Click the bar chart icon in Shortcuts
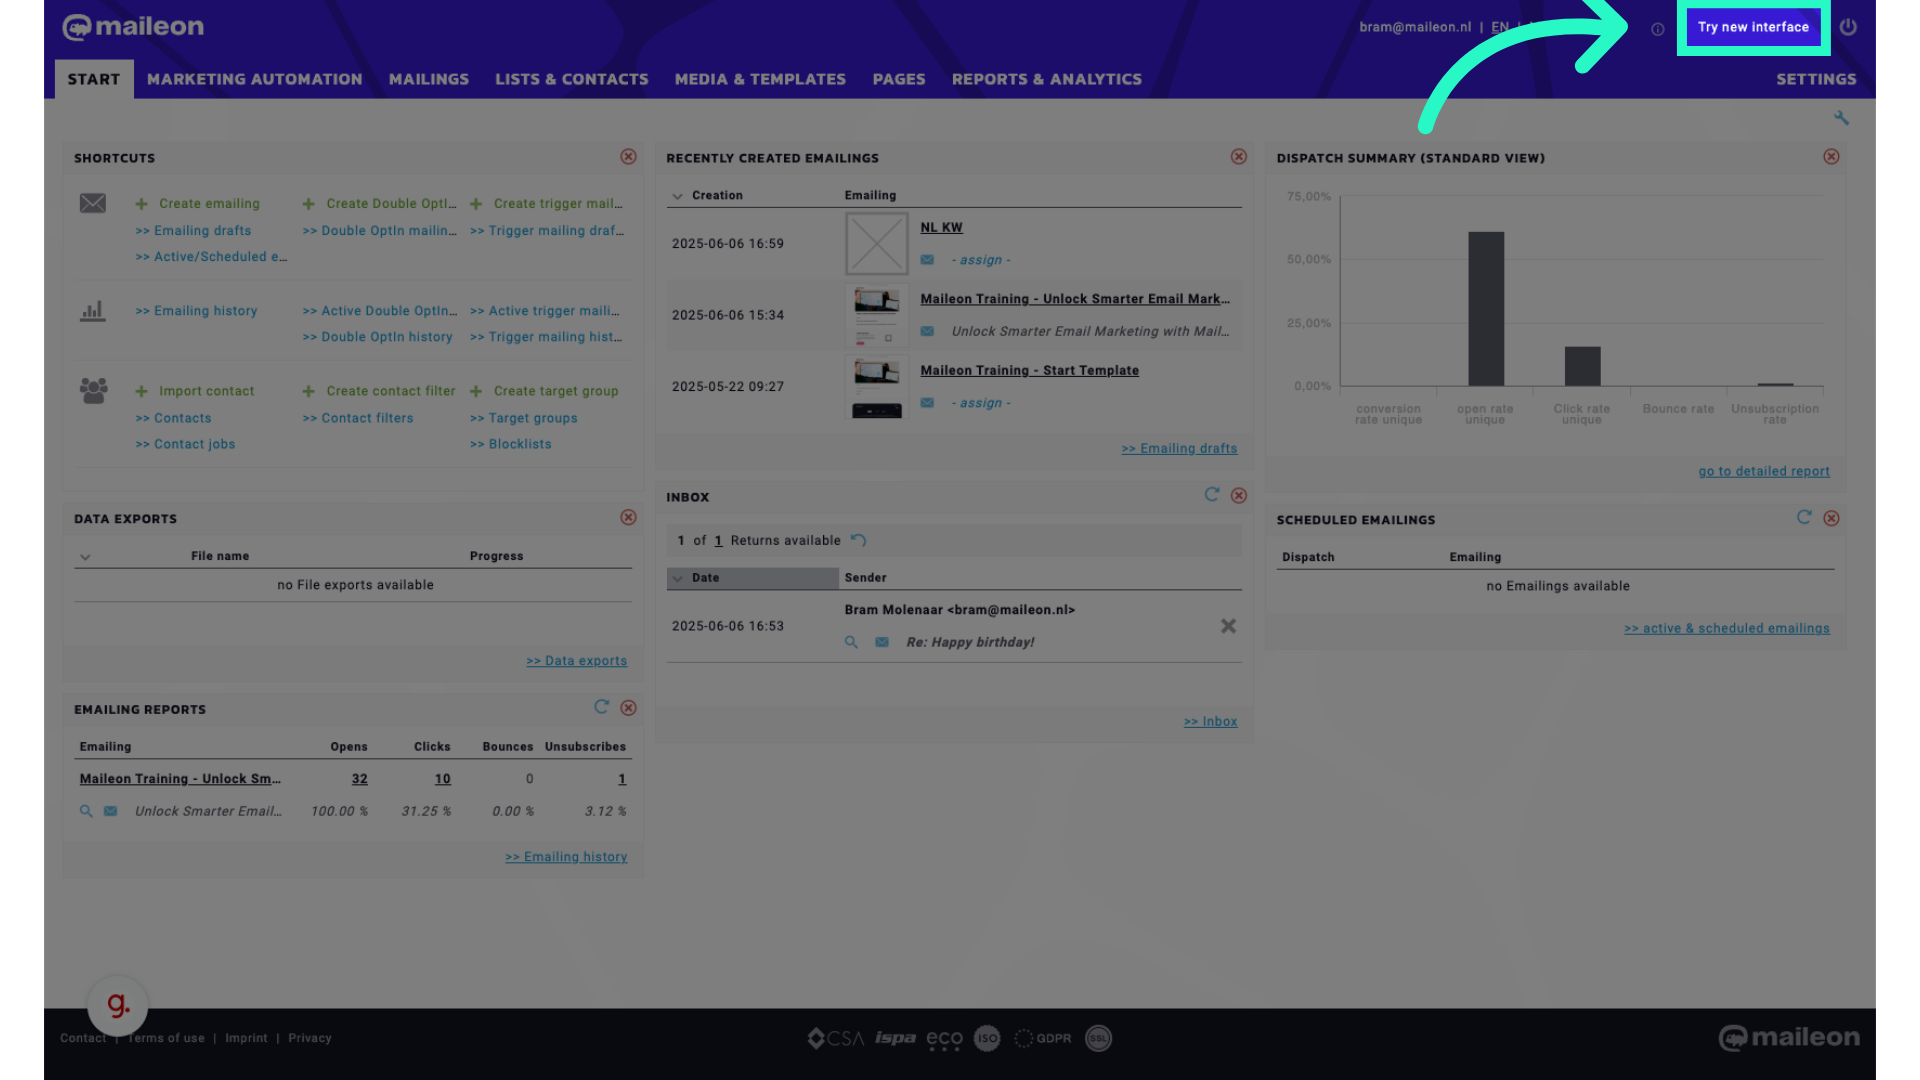Viewport: 1920px width, 1080px height. pos(93,311)
